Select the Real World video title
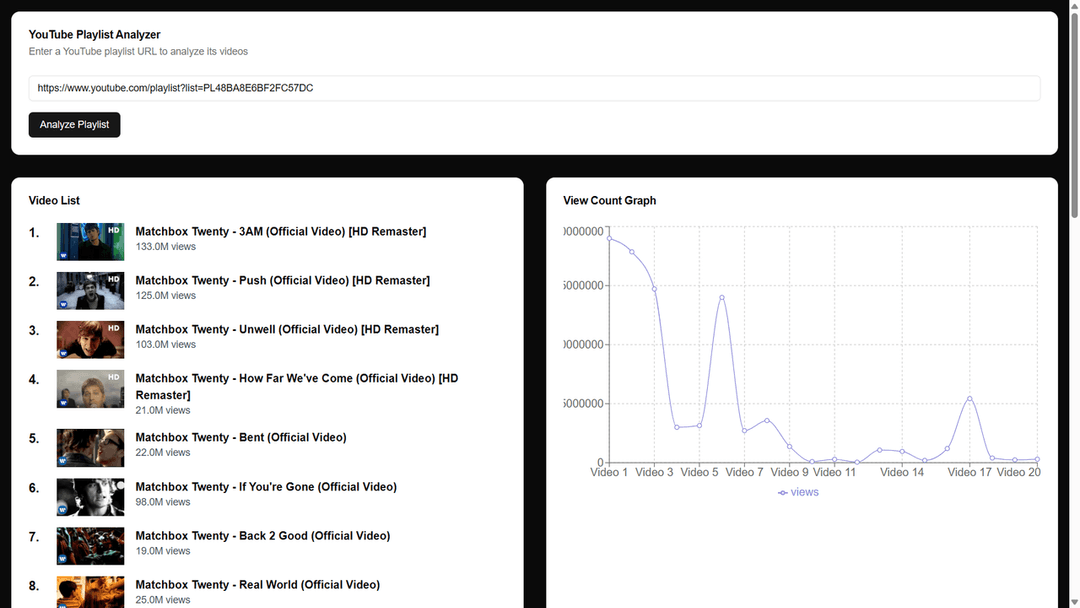This screenshot has width=1080, height=608. tap(258, 585)
